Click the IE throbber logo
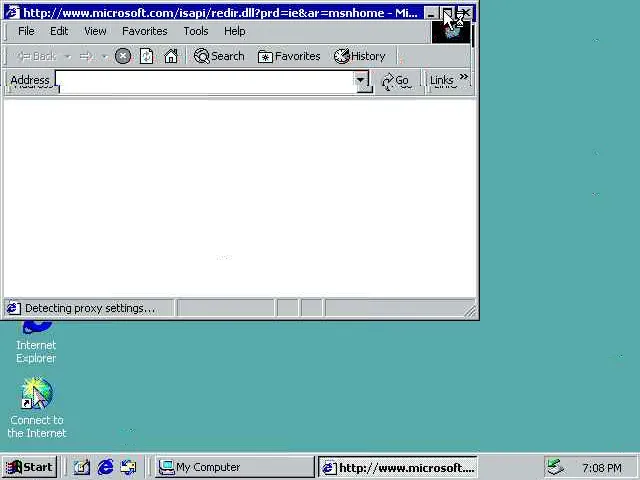640x480 pixels. pos(451,32)
